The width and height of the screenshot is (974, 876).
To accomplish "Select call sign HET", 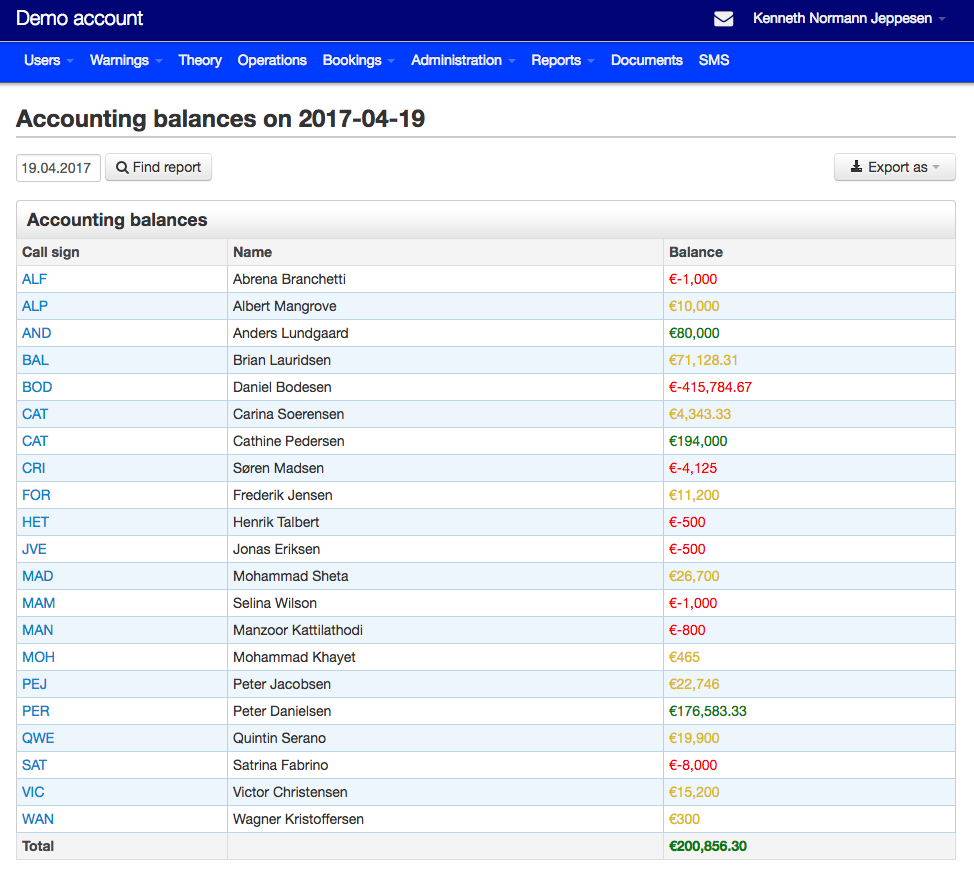I will pos(35,522).
